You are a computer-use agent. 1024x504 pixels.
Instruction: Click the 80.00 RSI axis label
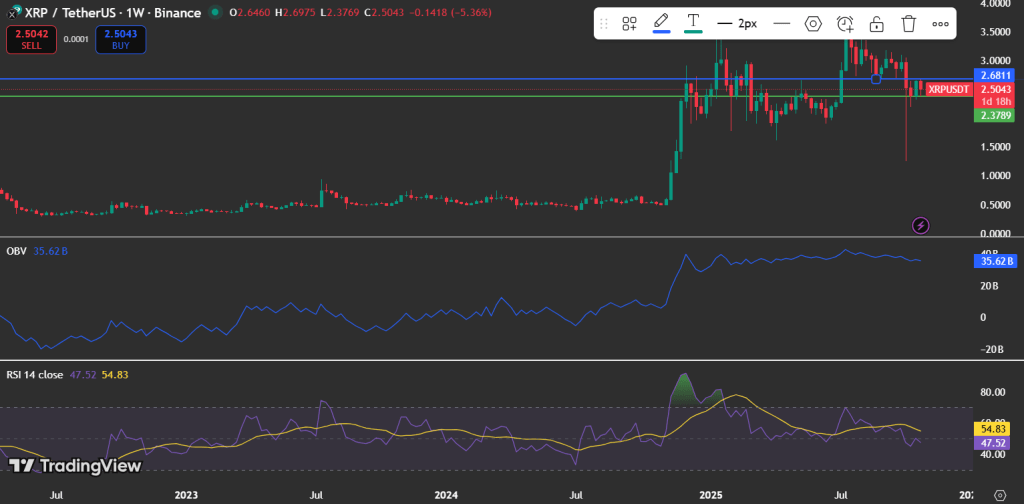pyautogui.click(x=993, y=392)
